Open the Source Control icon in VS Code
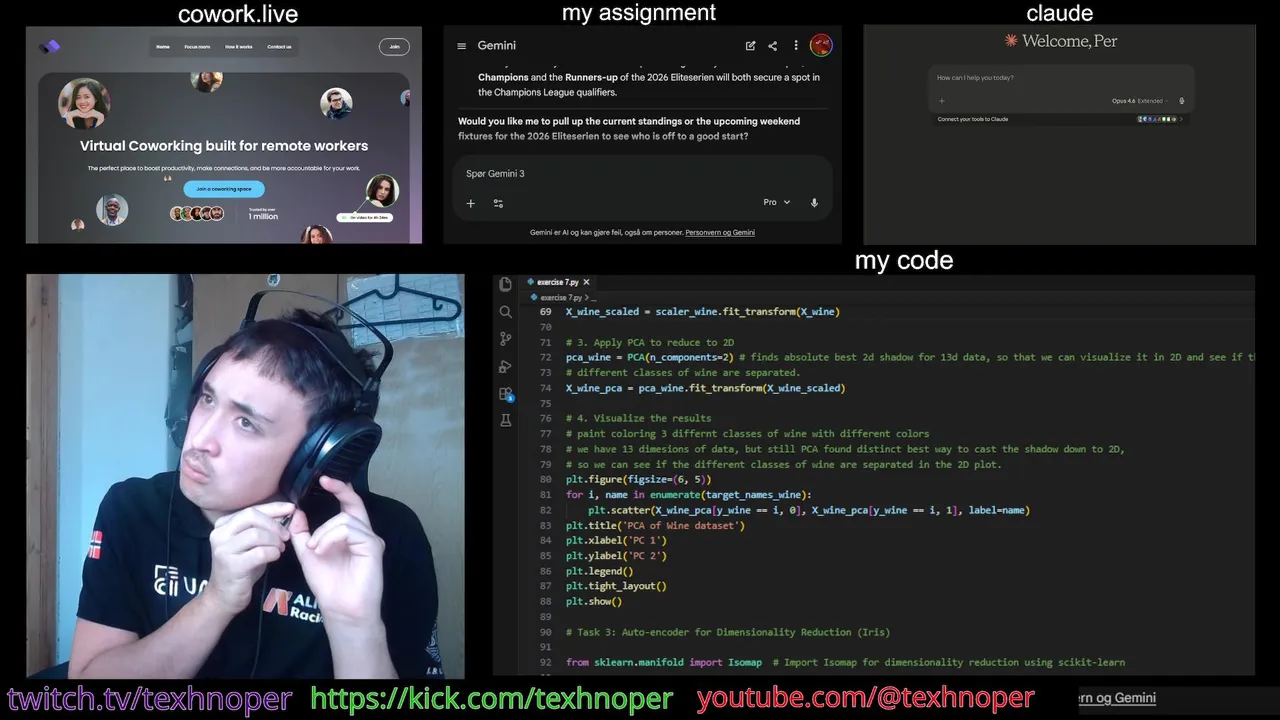 pyautogui.click(x=505, y=339)
